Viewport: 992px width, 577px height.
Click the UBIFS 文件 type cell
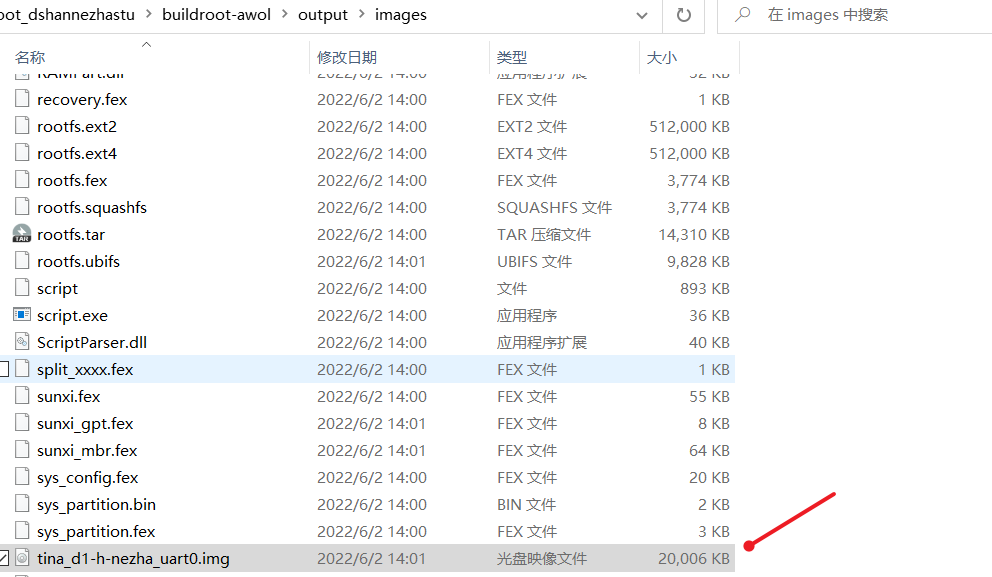[x=534, y=261]
